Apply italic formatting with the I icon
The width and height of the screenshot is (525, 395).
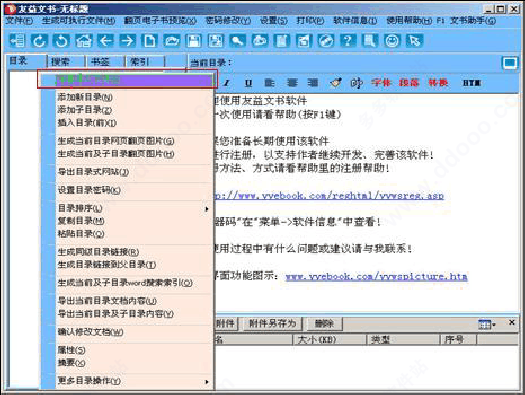point(227,83)
